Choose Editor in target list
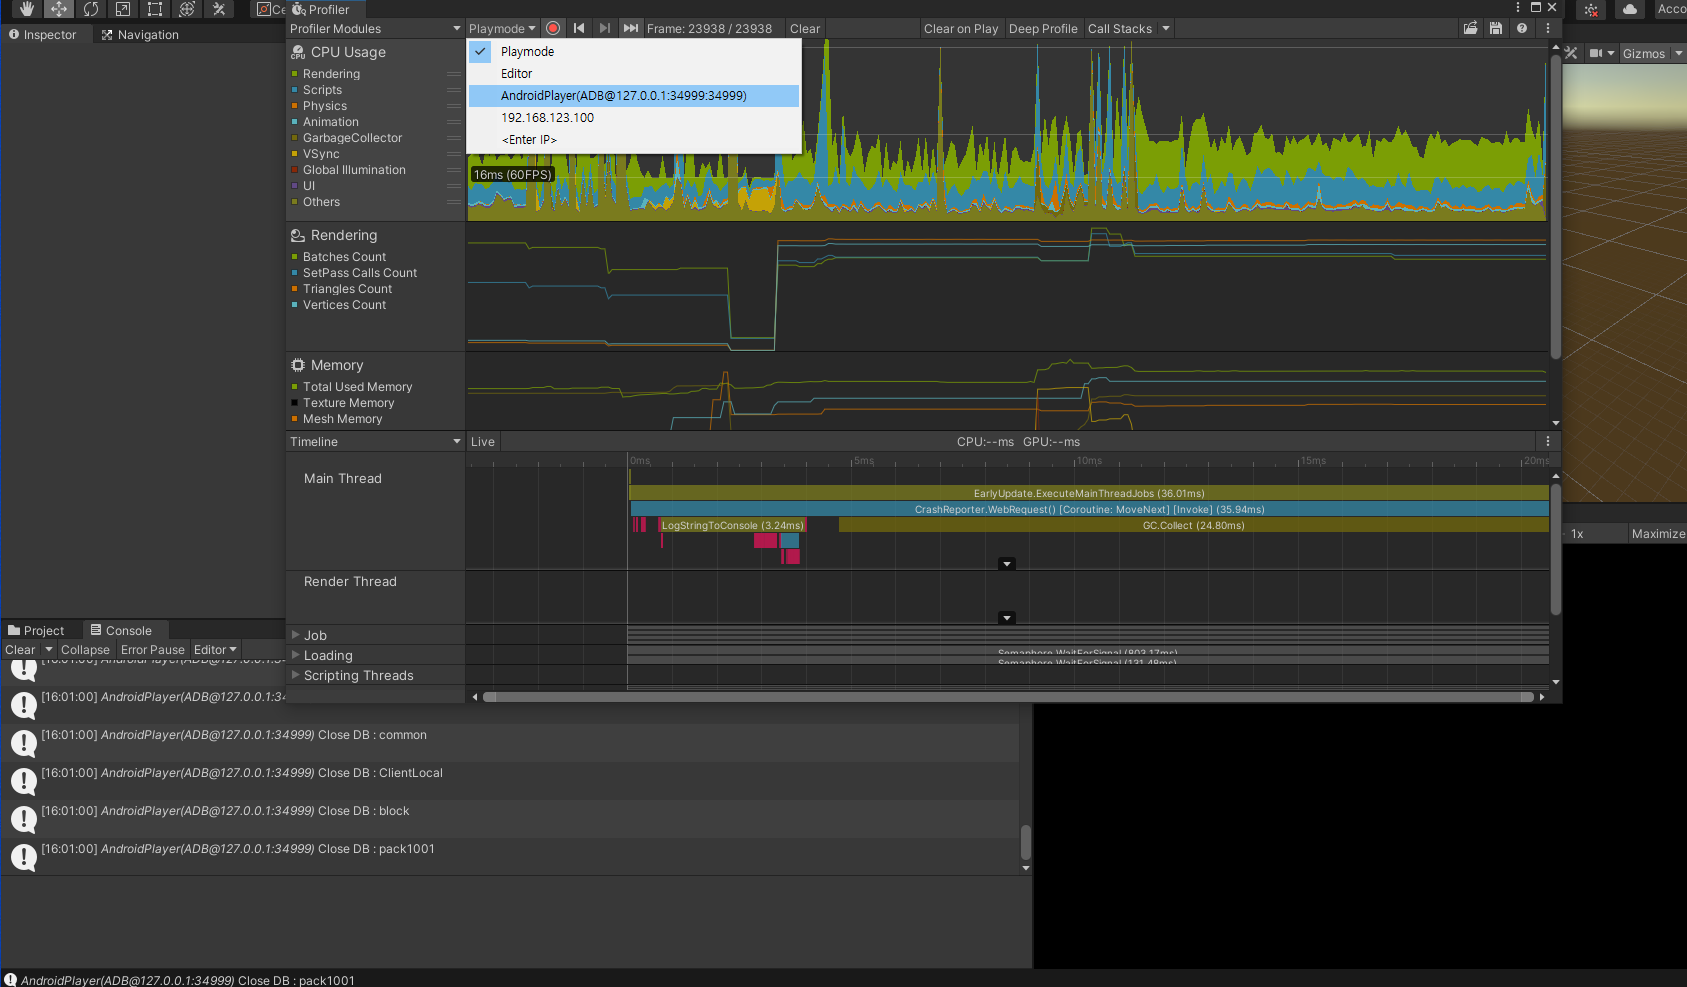Image resolution: width=1687 pixels, height=987 pixels. (x=634, y=73)
